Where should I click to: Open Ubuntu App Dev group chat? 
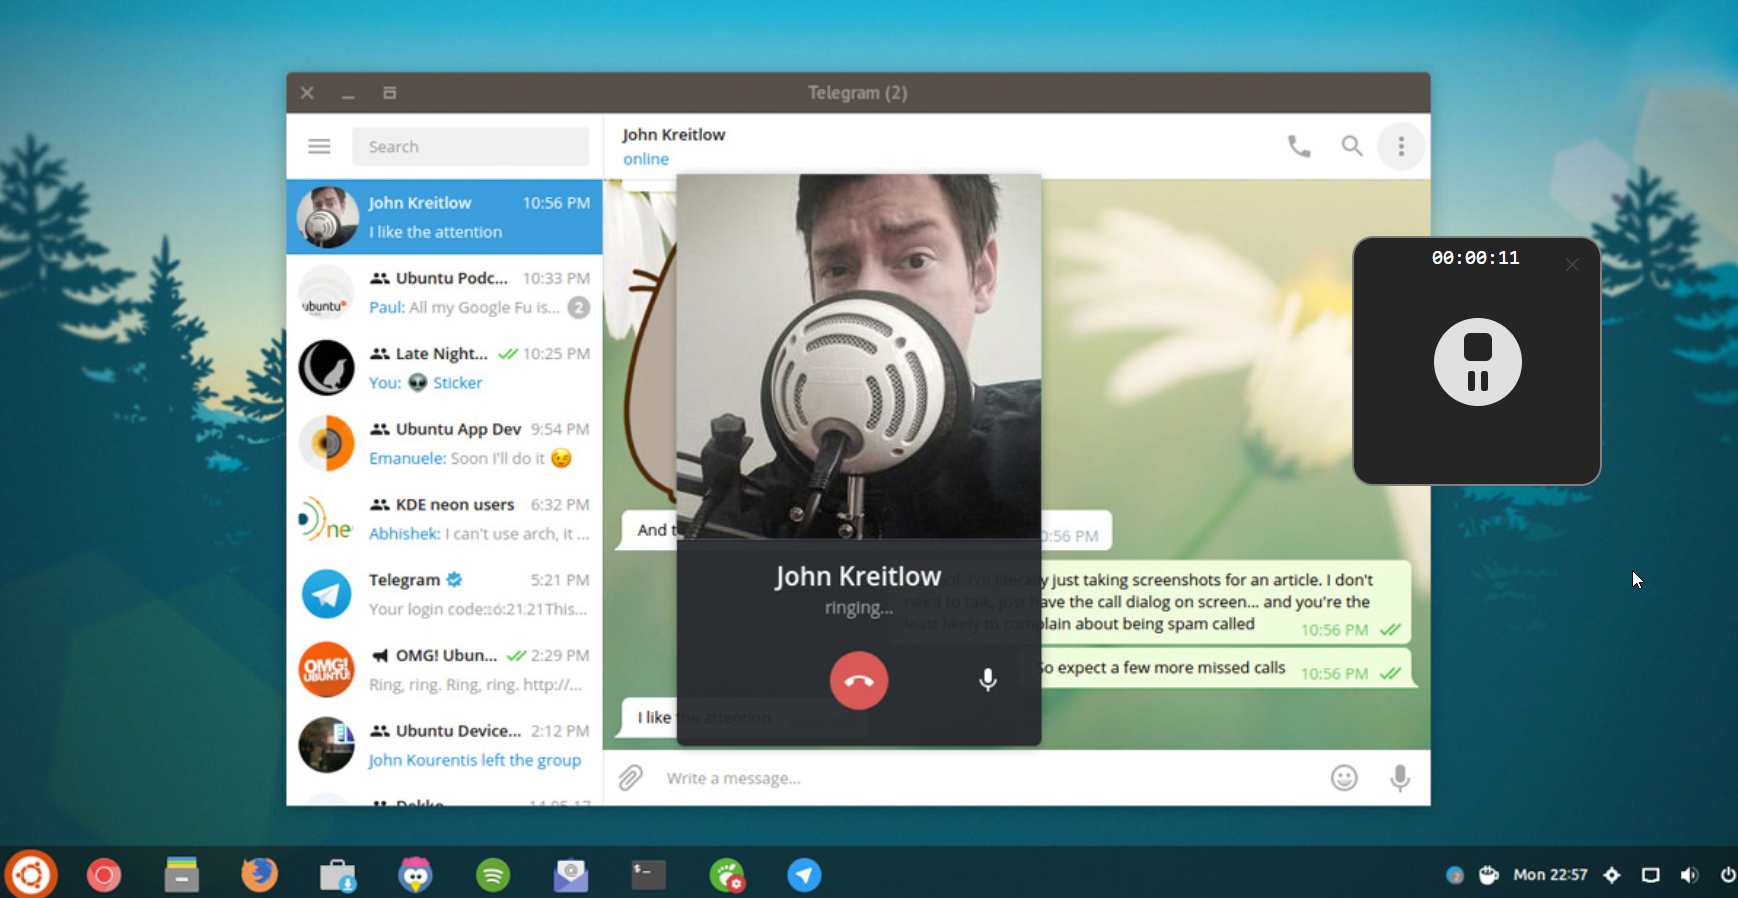[x=445, y=443]
